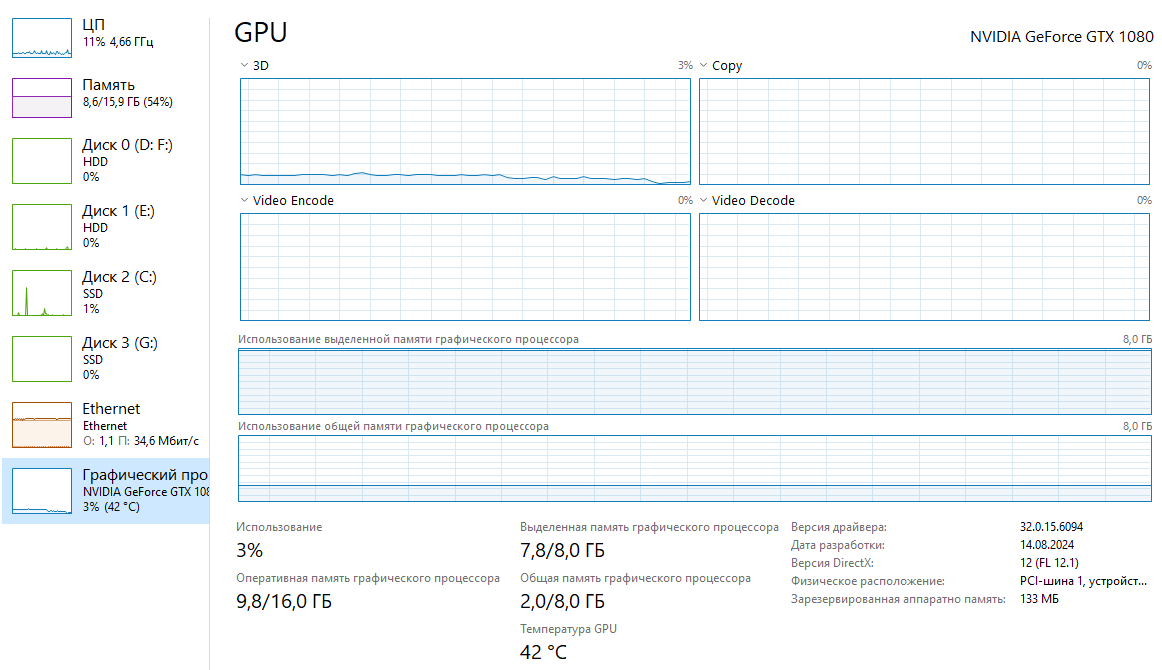Click the dedicated GPU memory usage graph

(x=695, y=381)
